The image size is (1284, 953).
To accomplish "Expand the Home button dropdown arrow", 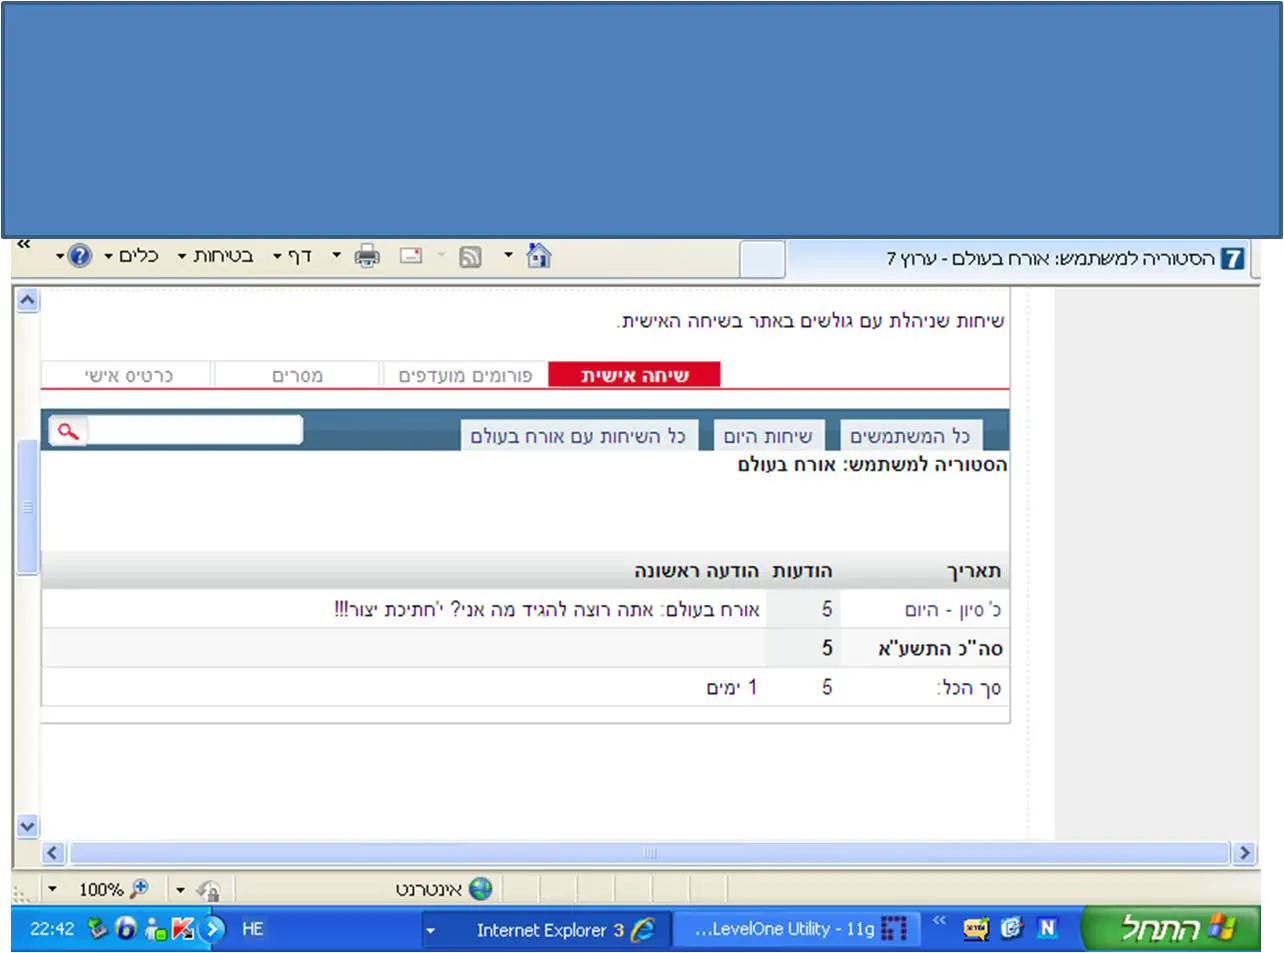I will [x=508, y=256].
